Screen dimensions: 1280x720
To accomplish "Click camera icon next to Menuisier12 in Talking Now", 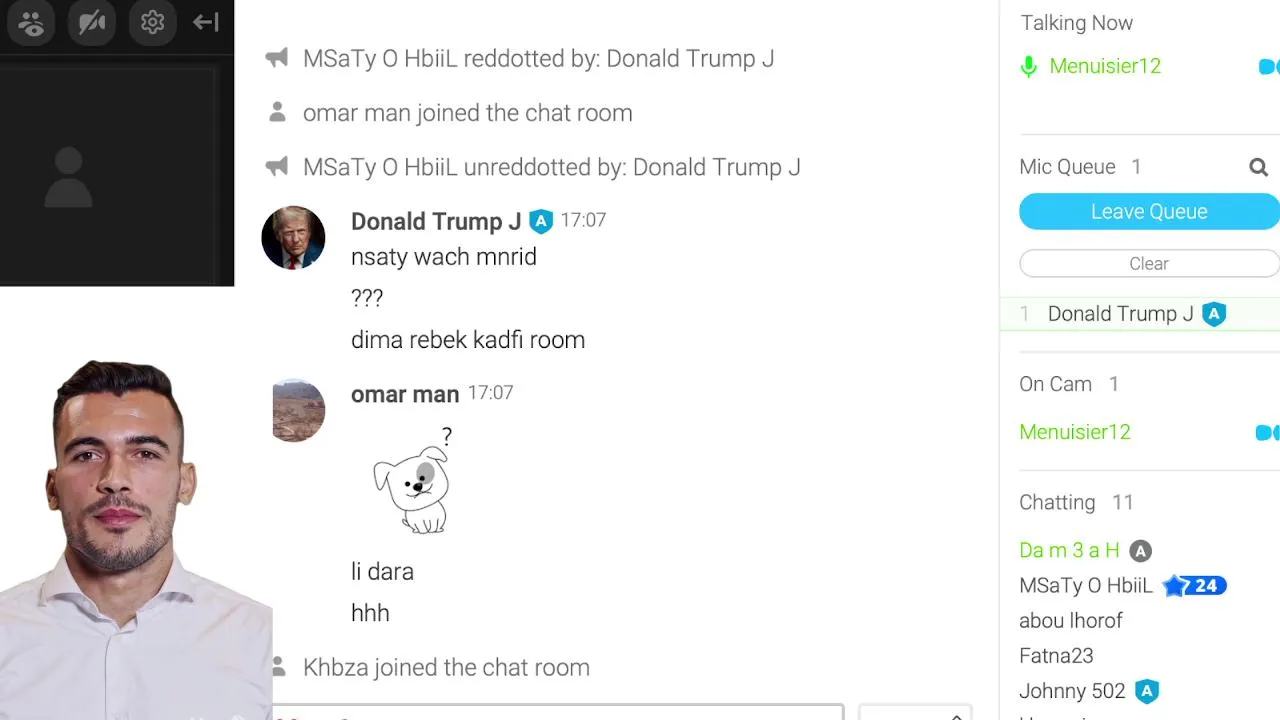I will 1268,67.
